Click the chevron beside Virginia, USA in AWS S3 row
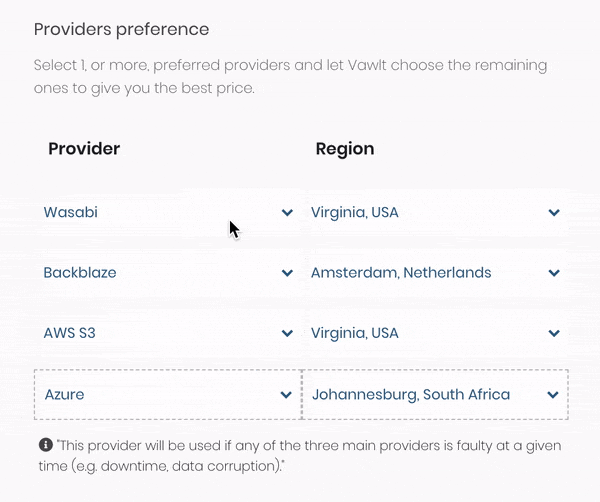The width and height of the screenshot is (600, 502). 554,333
